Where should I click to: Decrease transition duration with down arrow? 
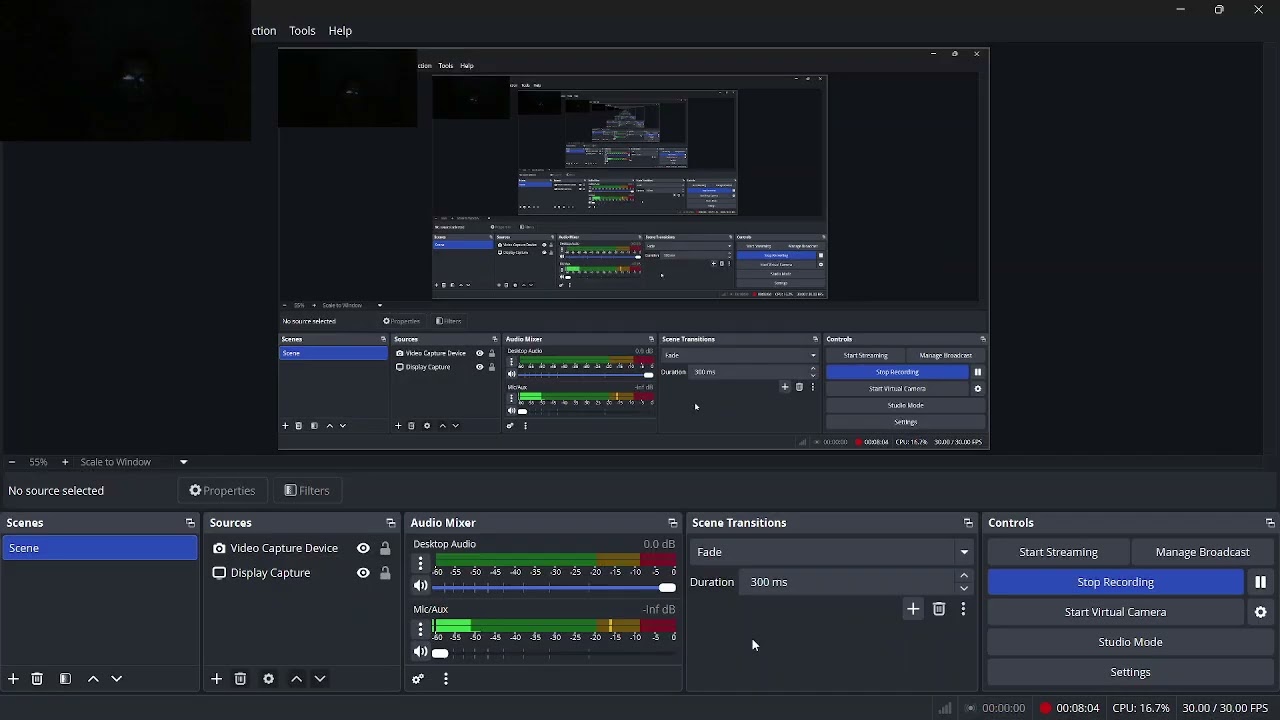[964, 588]
